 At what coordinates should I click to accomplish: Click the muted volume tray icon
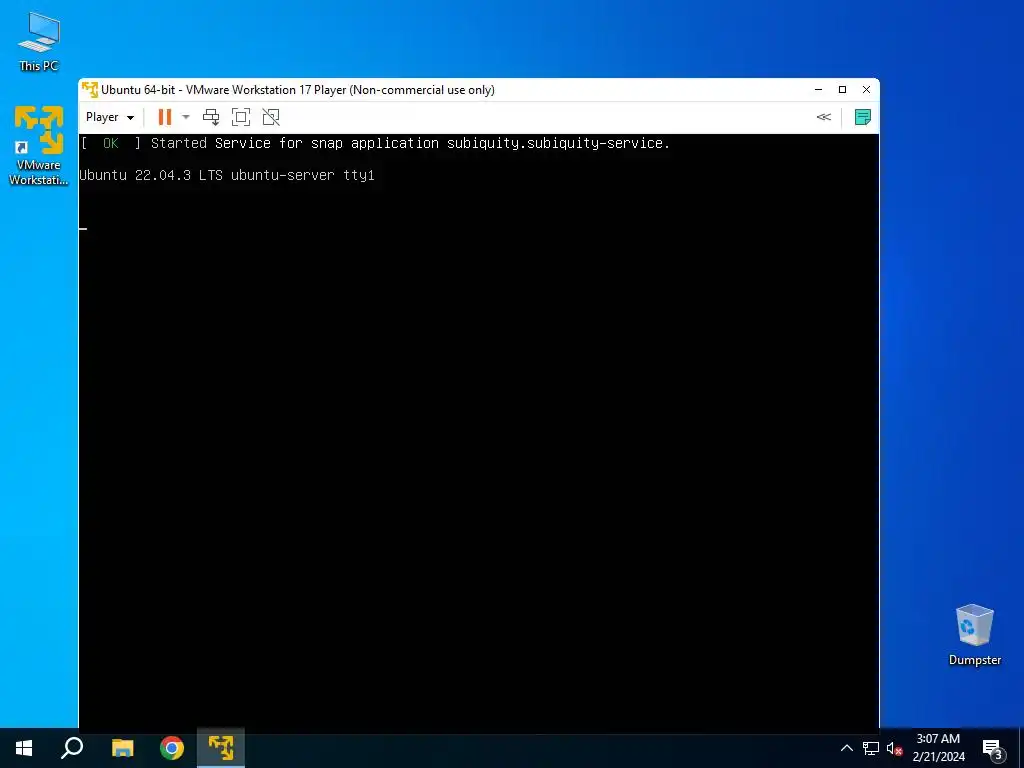coord(894,748)
